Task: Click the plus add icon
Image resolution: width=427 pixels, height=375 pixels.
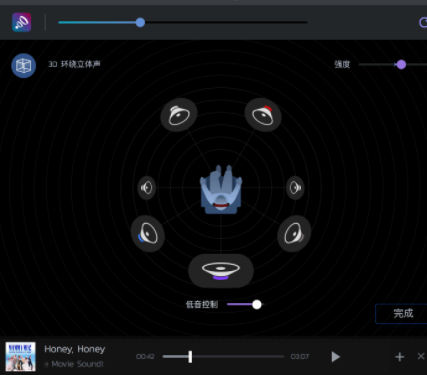Action: (400, 357)
